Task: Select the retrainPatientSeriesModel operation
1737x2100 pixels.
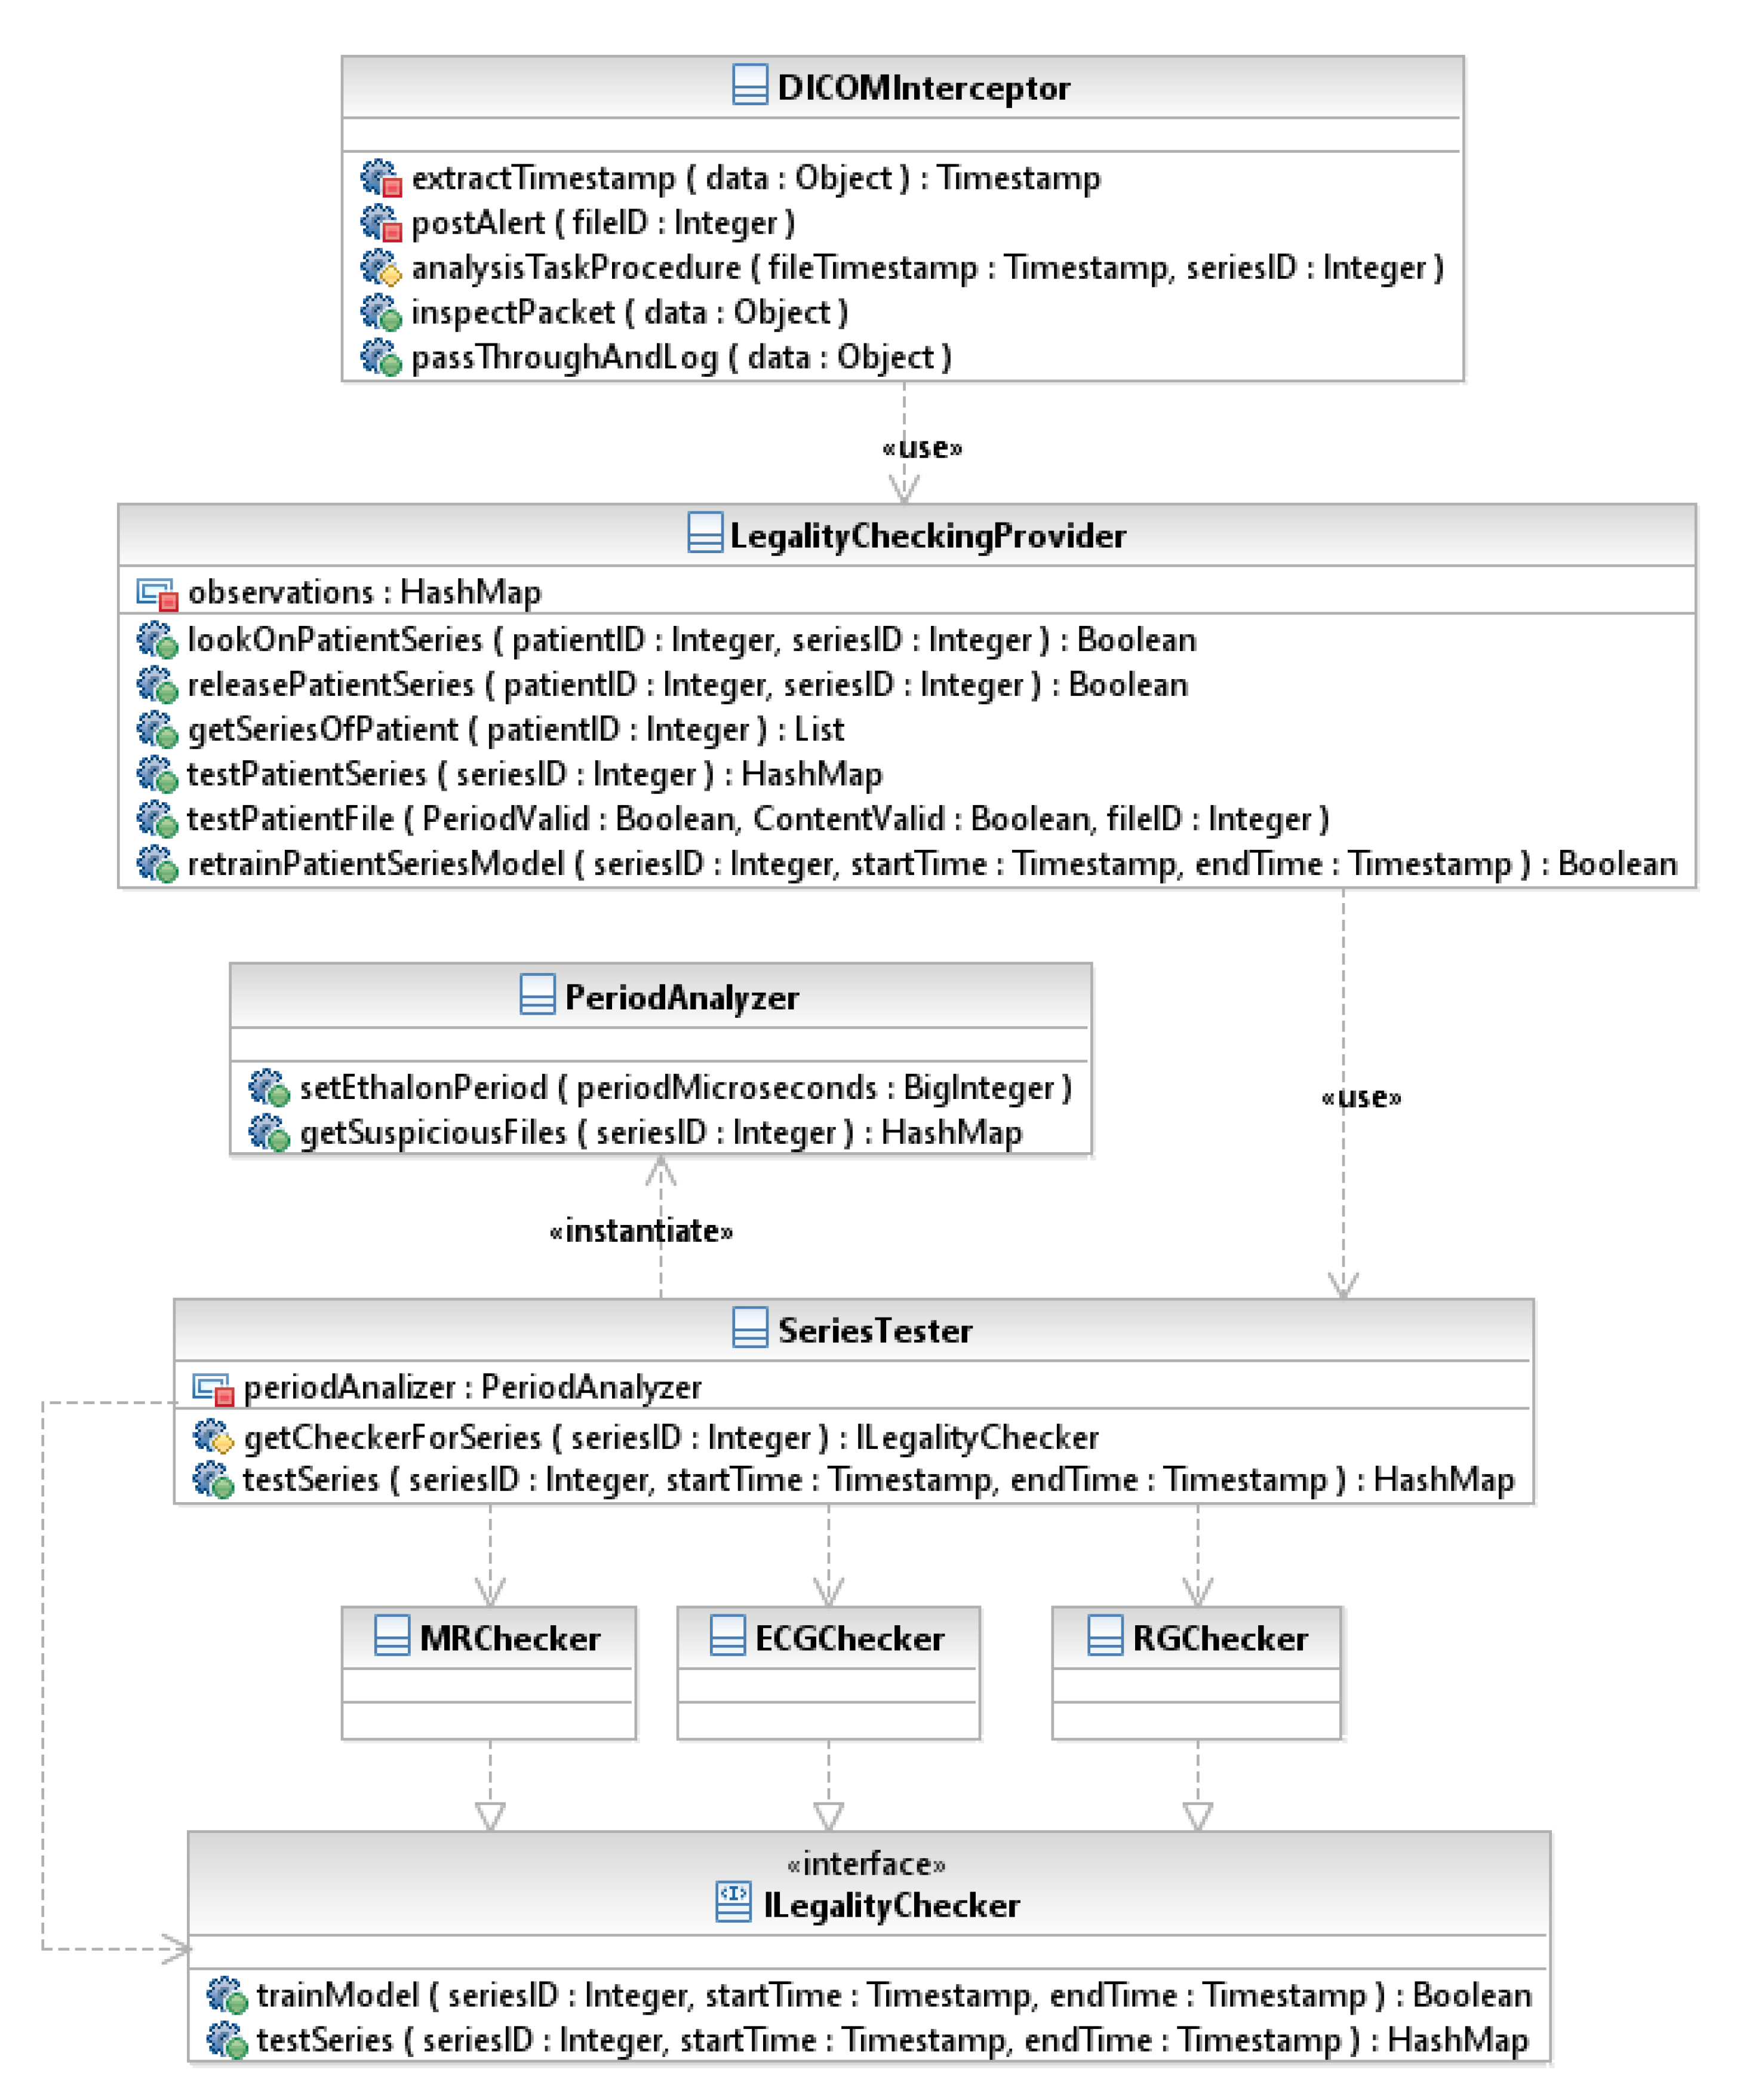Action: [x=930, y=863]
